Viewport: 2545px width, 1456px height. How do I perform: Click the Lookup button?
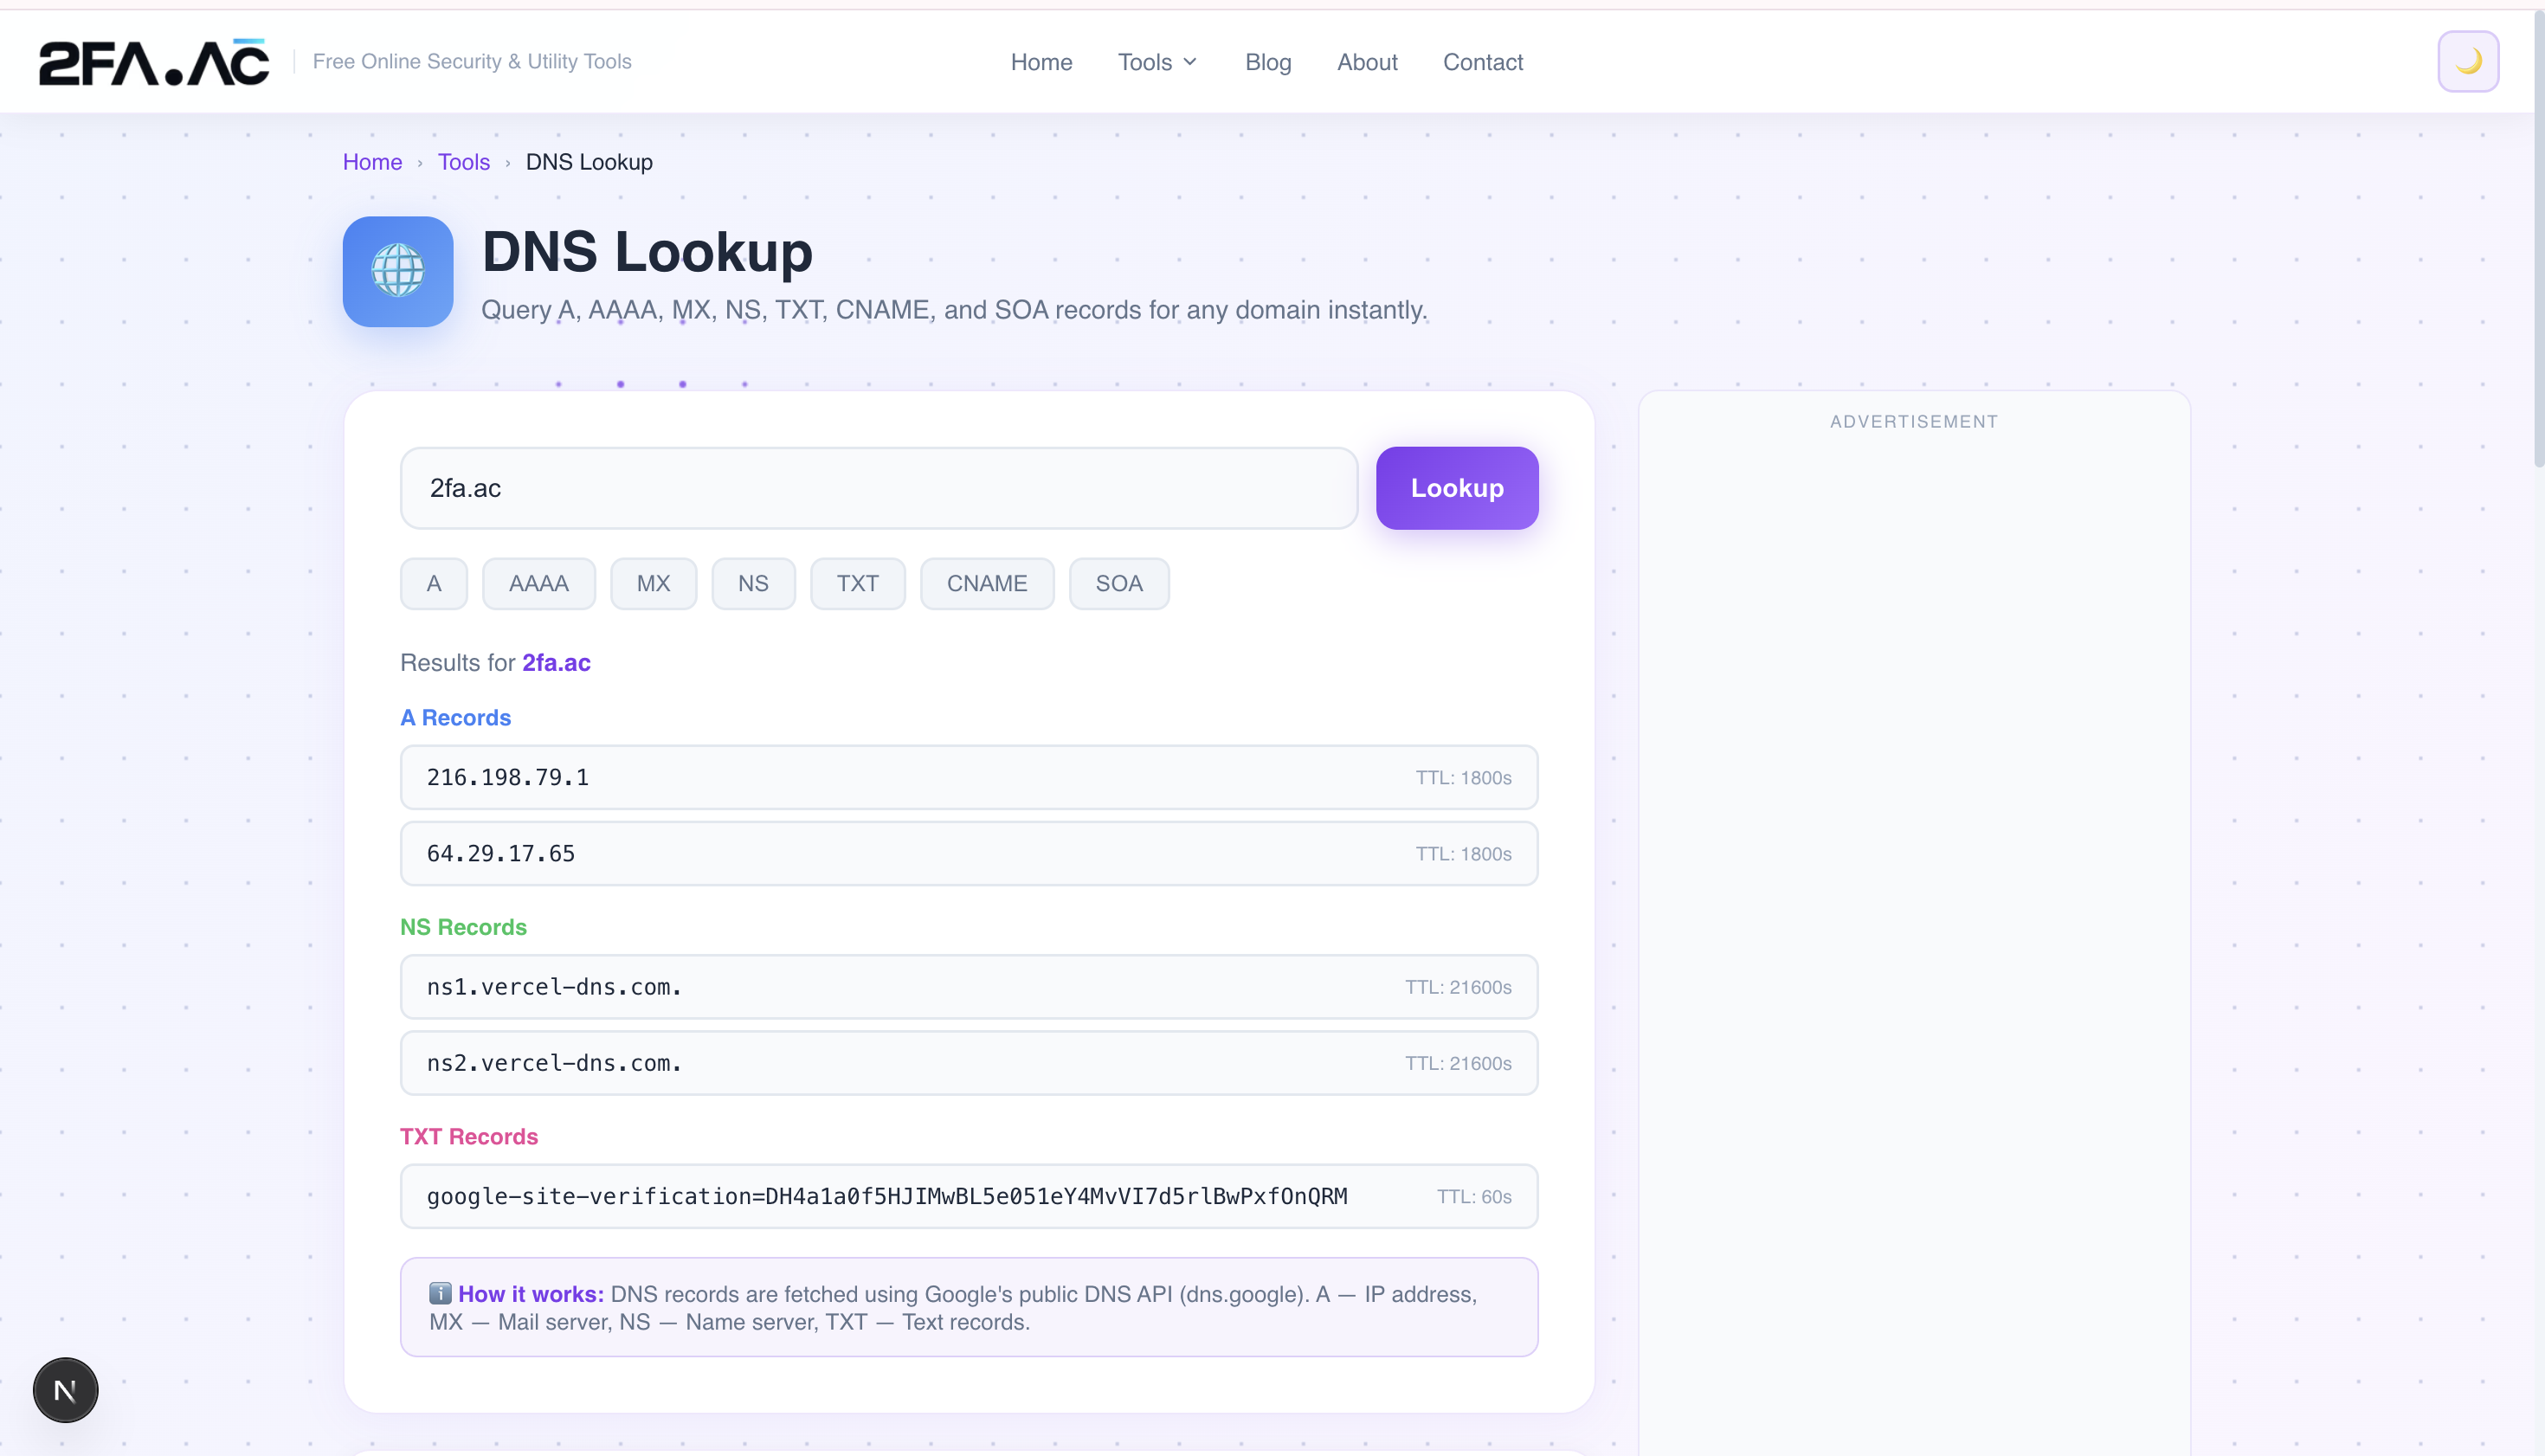tap(1456, 488)
